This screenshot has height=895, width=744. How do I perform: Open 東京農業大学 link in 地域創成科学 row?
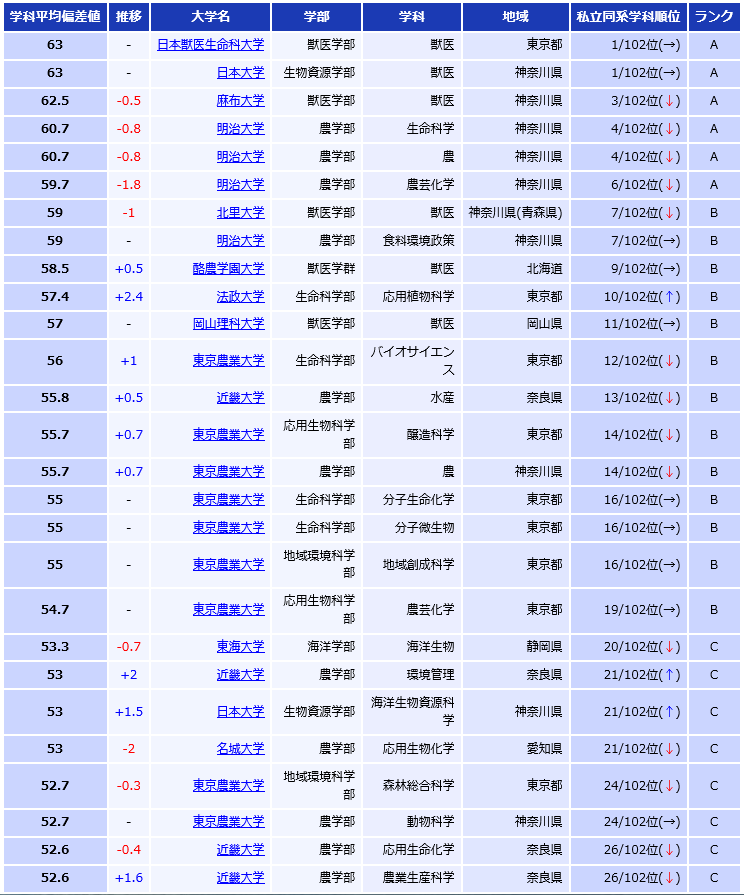(x=228, y=565)
